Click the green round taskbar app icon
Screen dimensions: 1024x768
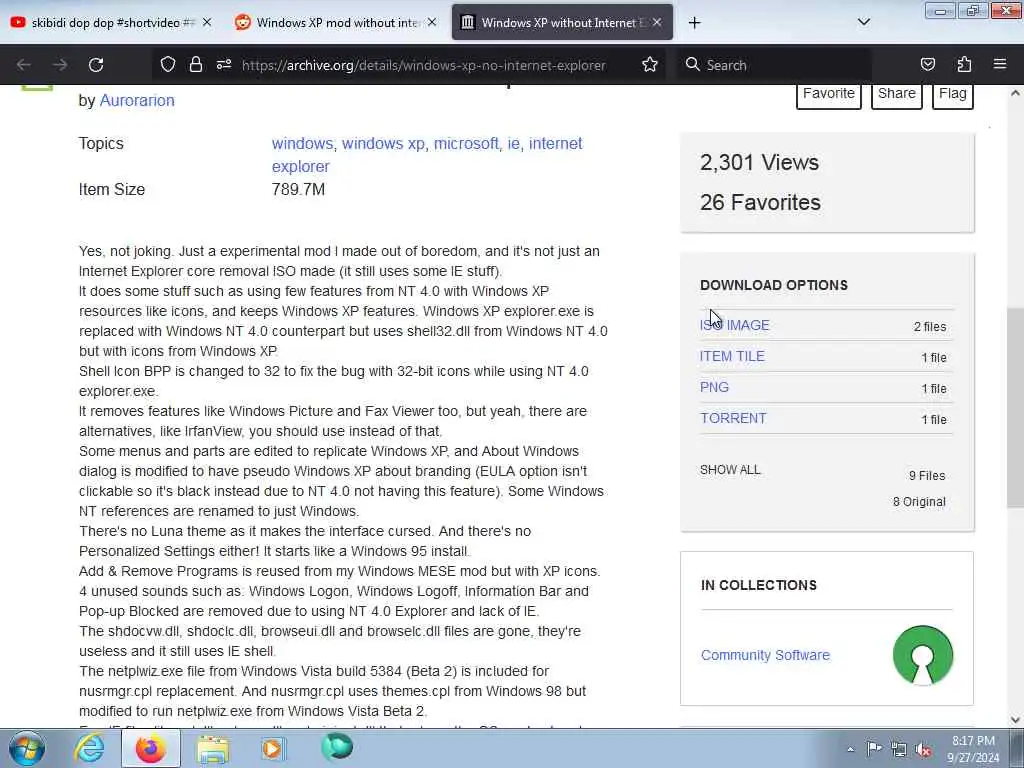pyautogui.click(x=337, y=747)
